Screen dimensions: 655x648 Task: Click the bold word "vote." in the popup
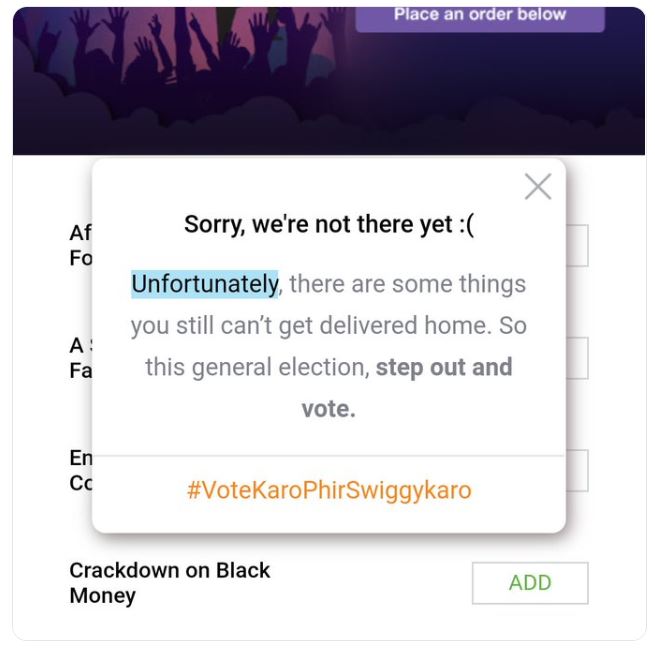point(328,409)
